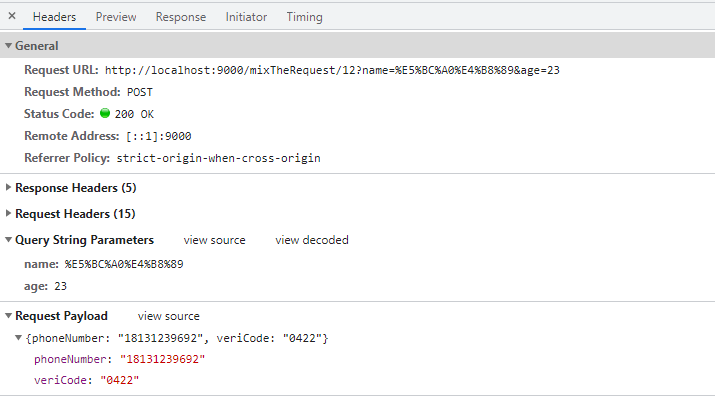This screenshot has height=414, width=715.
Task: Select the Headers tab
Action: point(54,17)
